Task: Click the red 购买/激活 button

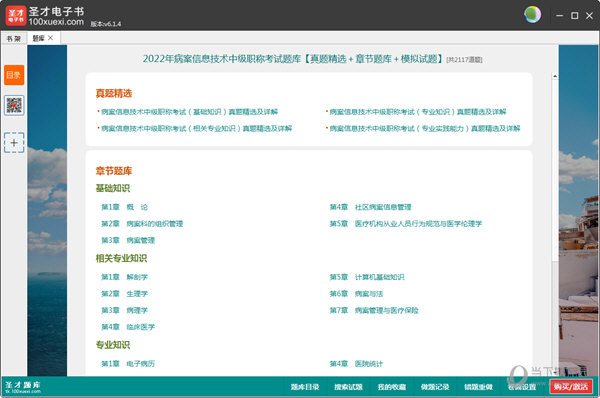Action: (x=571, y=387)
